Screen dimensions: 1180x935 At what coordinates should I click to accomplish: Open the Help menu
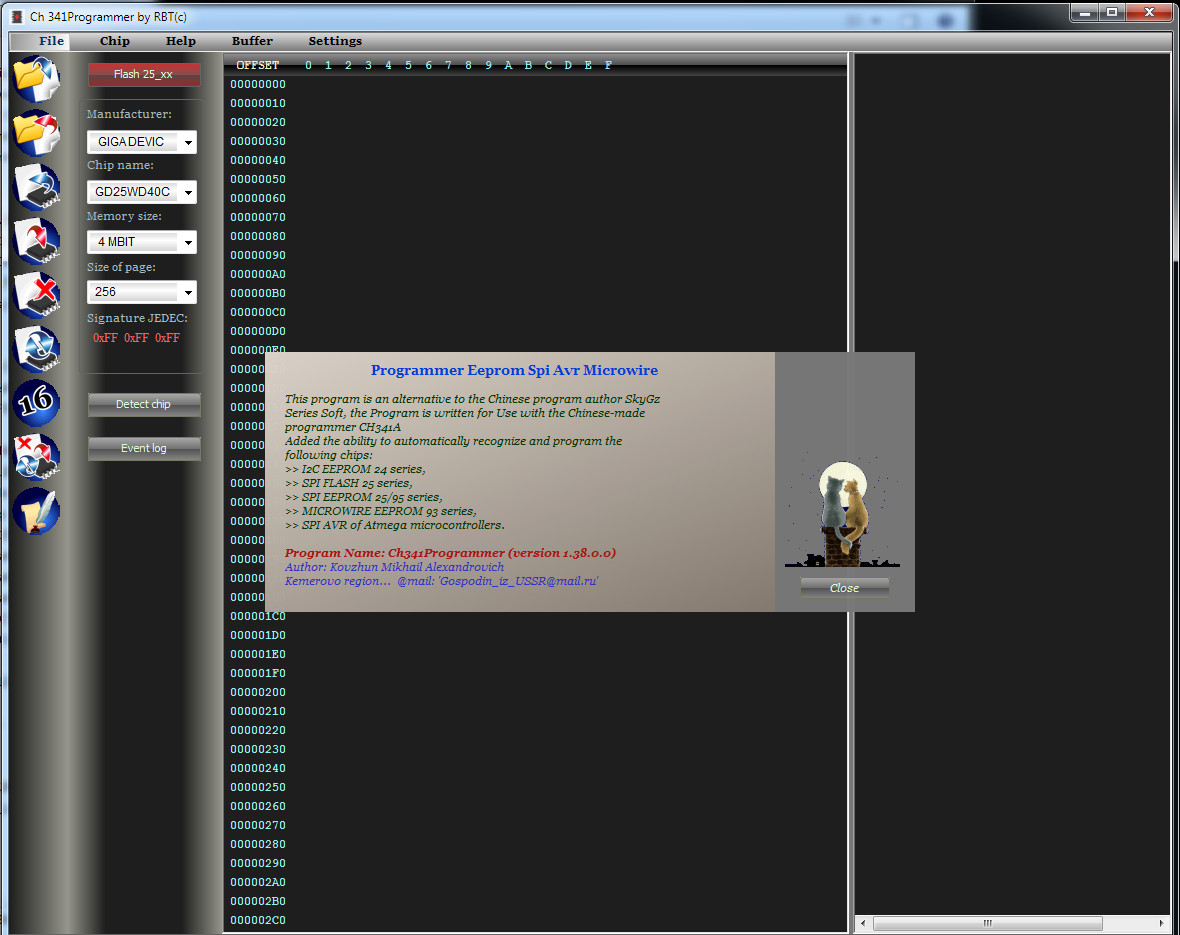point(181,41)
